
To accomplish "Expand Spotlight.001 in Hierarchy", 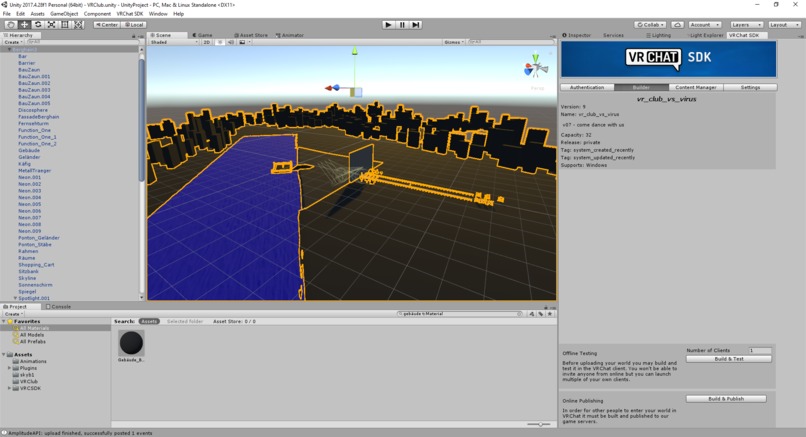I will pos(15,298).
